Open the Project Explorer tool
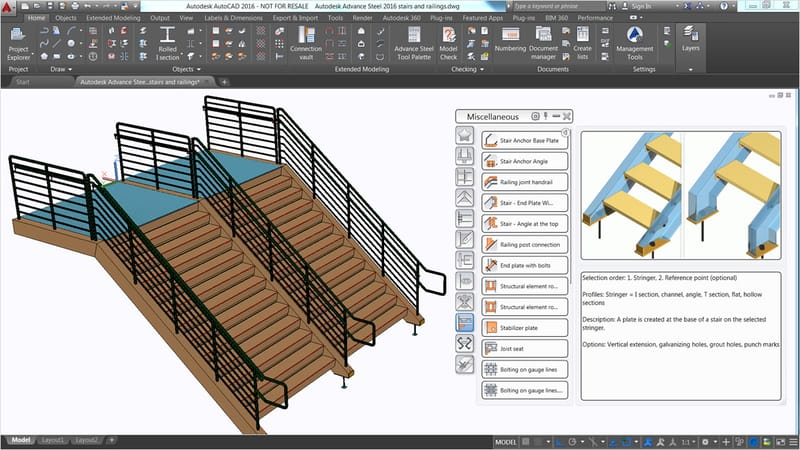The image size is (800, 450). coord(18,43)
